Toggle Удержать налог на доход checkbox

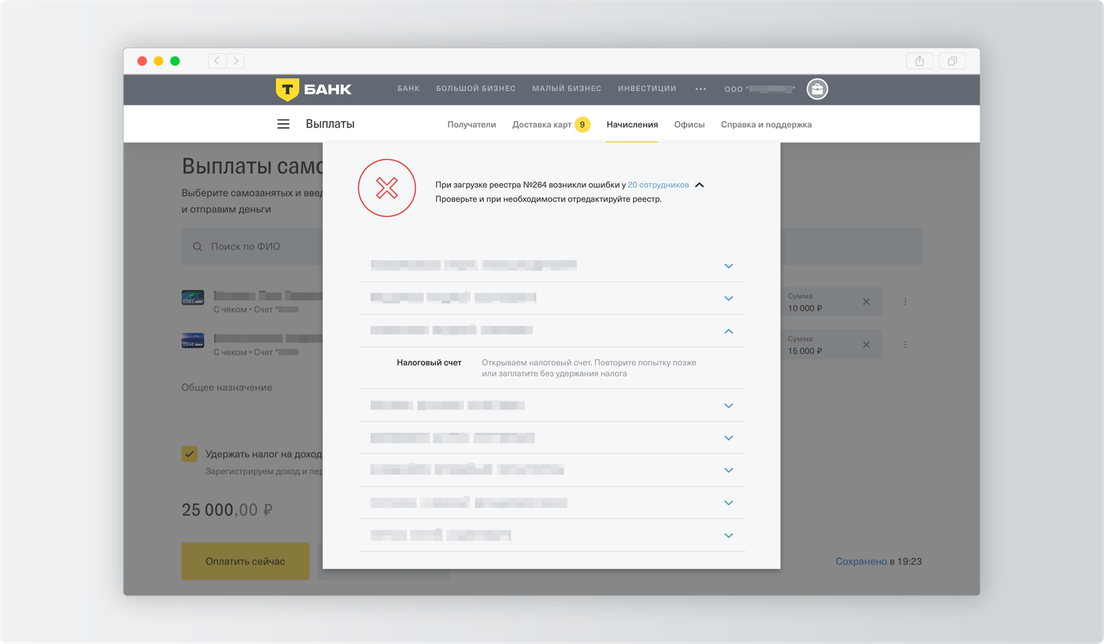[189, 454]
